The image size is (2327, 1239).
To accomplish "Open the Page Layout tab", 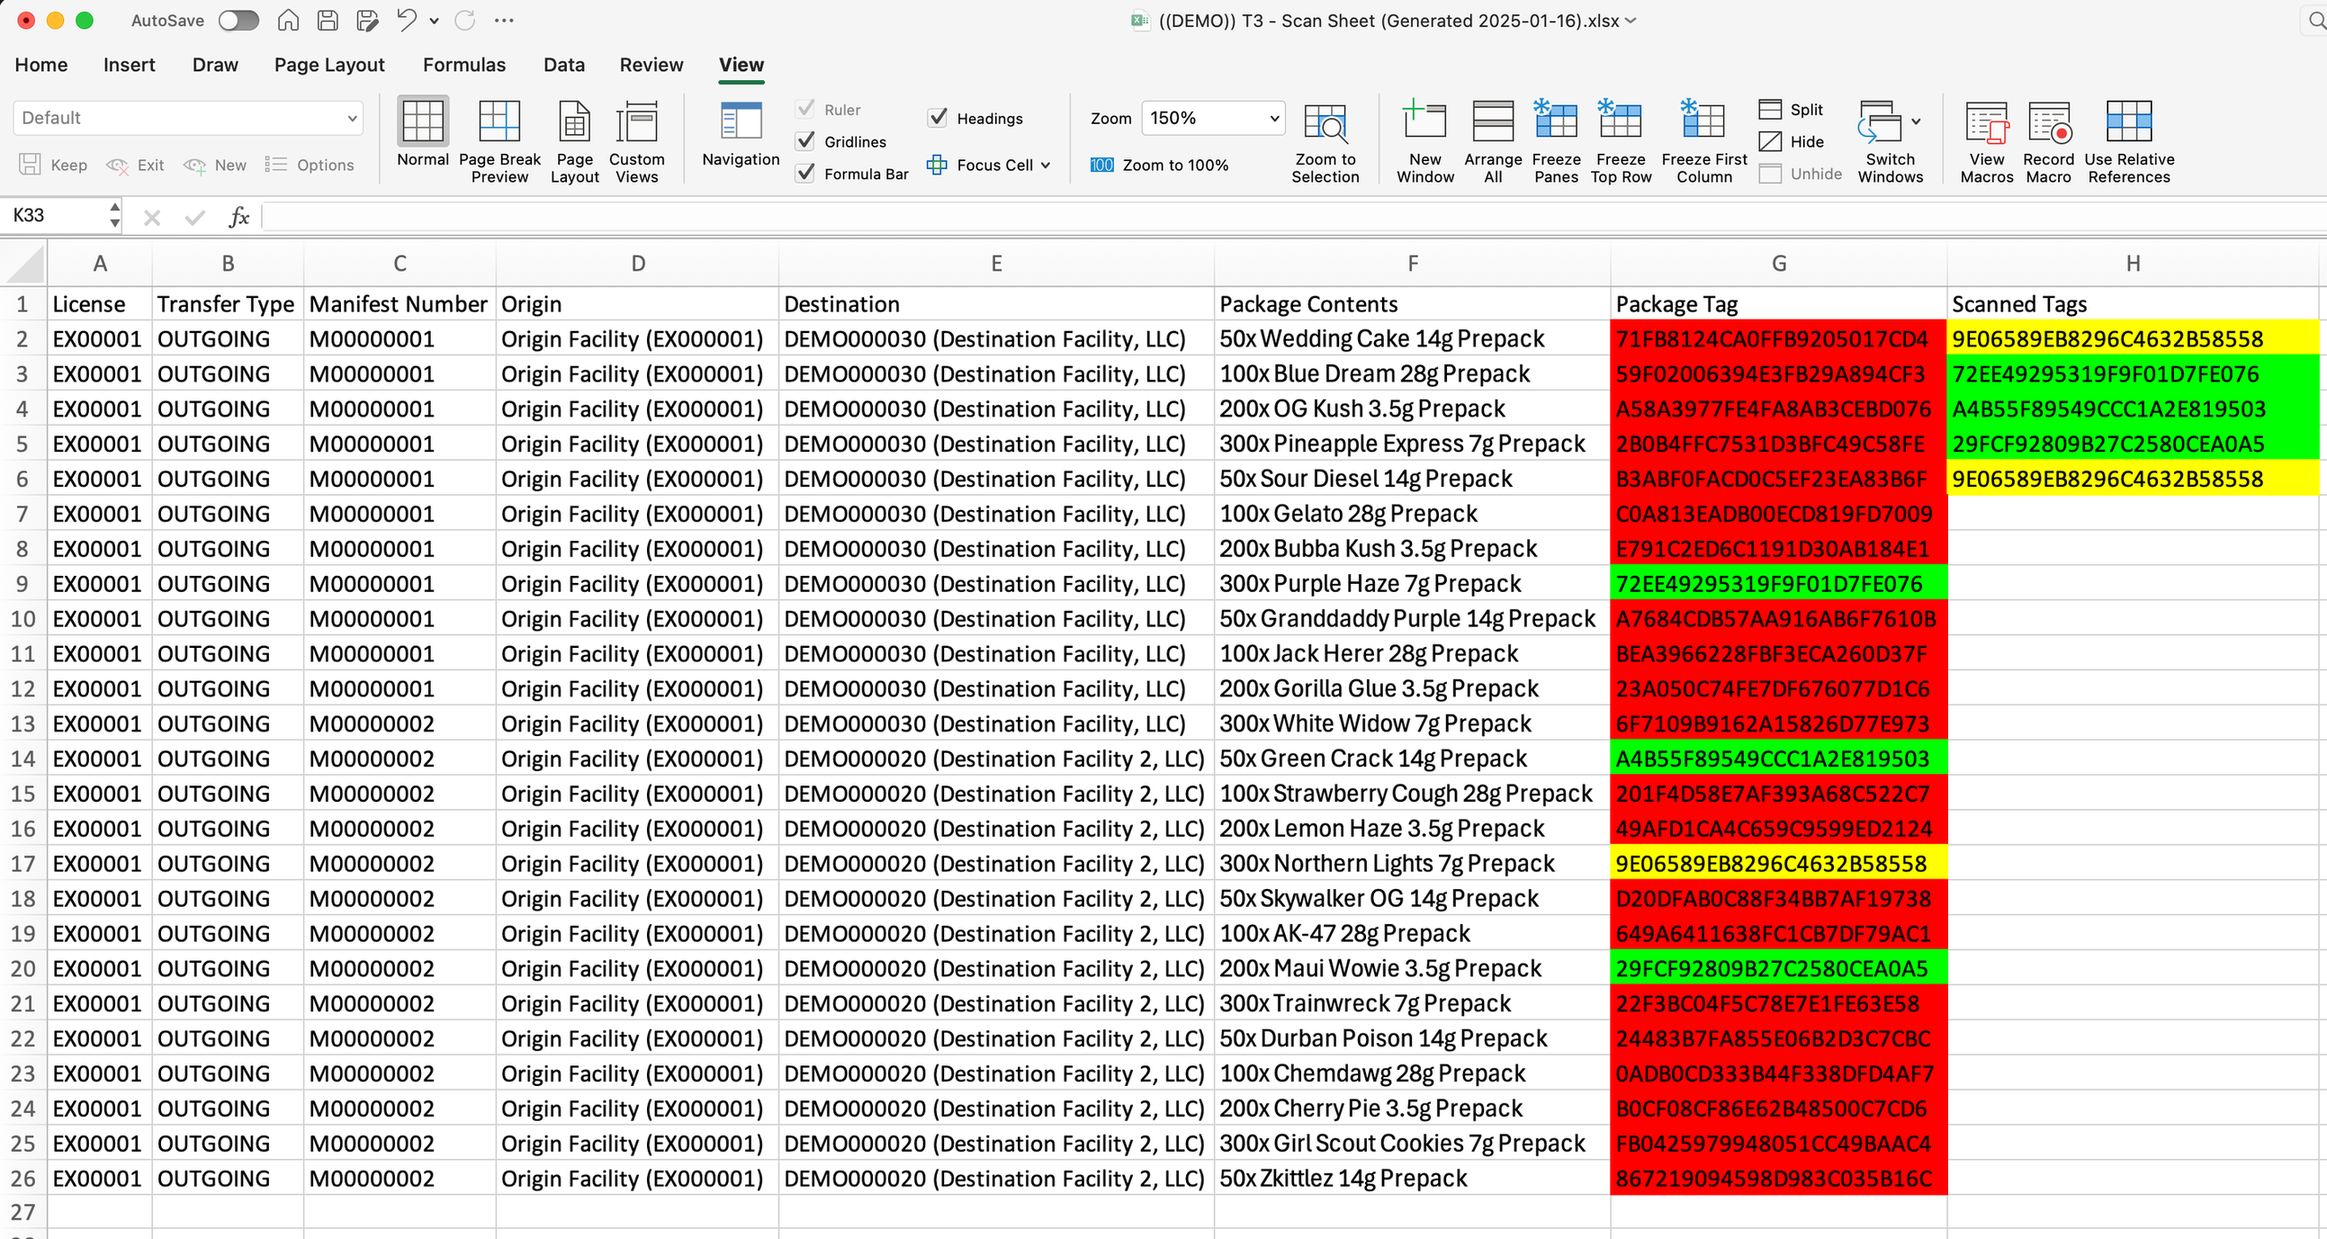I will 329,65.
